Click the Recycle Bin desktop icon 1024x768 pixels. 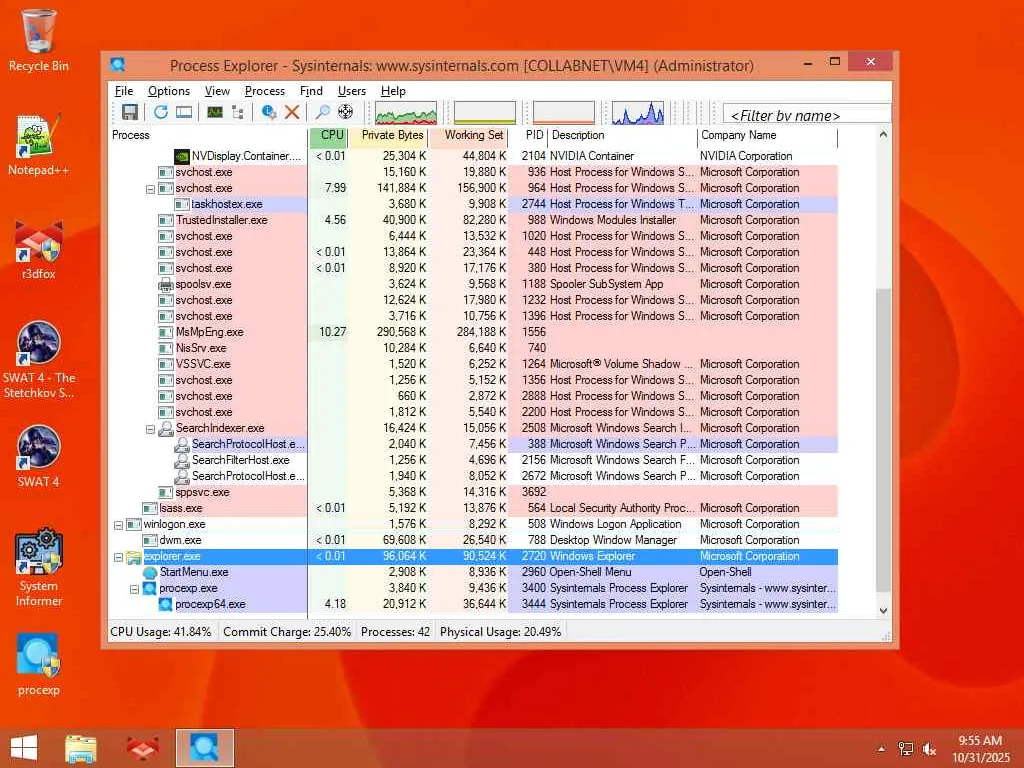[x=39, y=39]
